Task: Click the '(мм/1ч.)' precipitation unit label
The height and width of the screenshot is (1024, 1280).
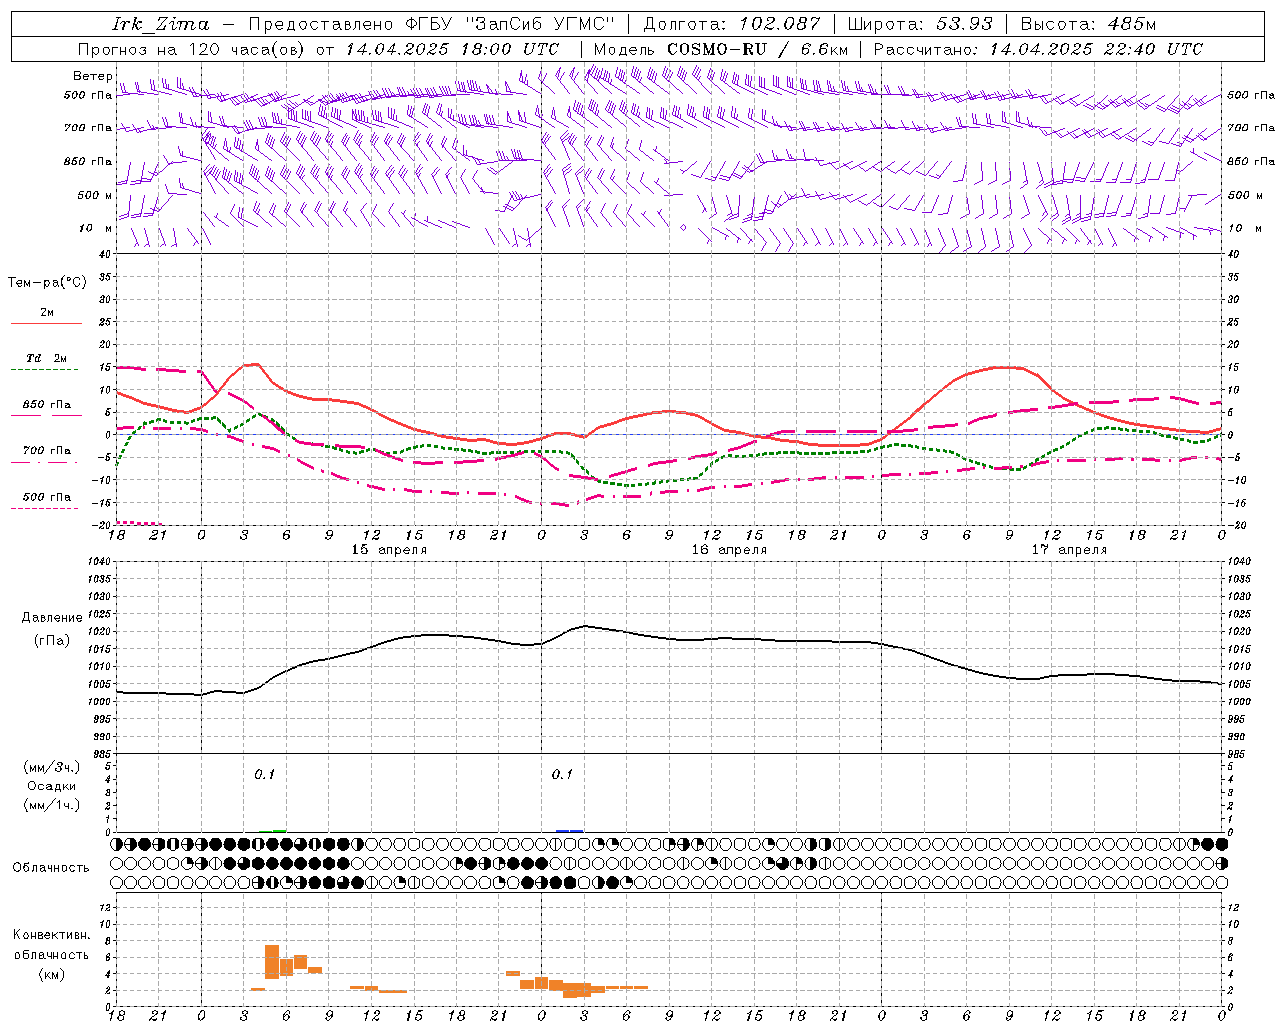Action: click(52, 805)
